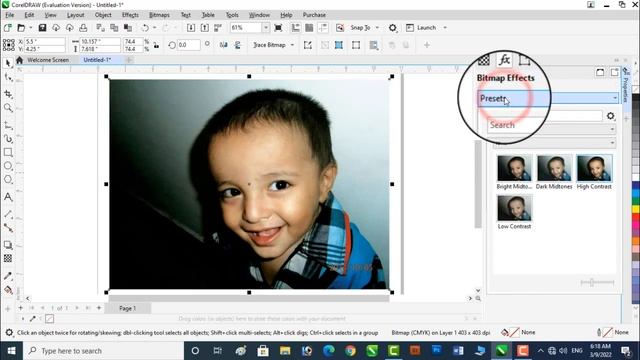Image resolution: width=640 pixels, height=360 pixels.
Task: Select the Crop tool
Action: point(8,94)
